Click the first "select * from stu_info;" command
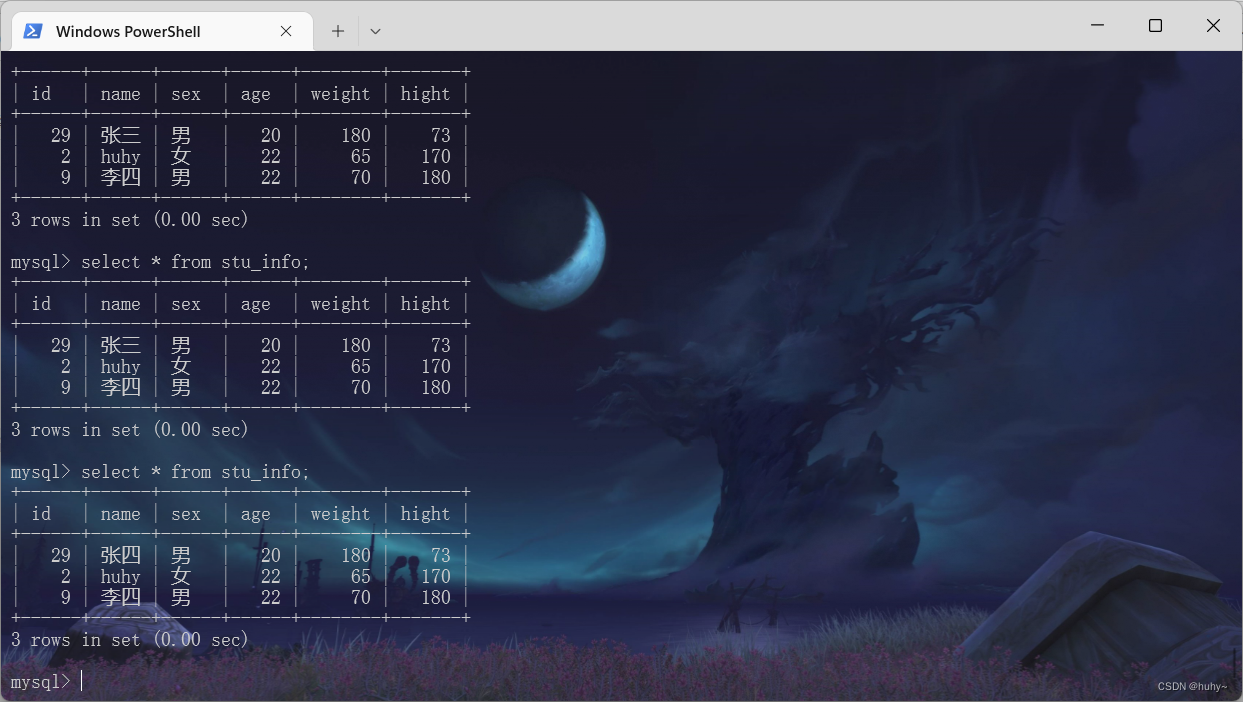The width and height of the screenshot is (1243, 702). click(x=196, y=262)
